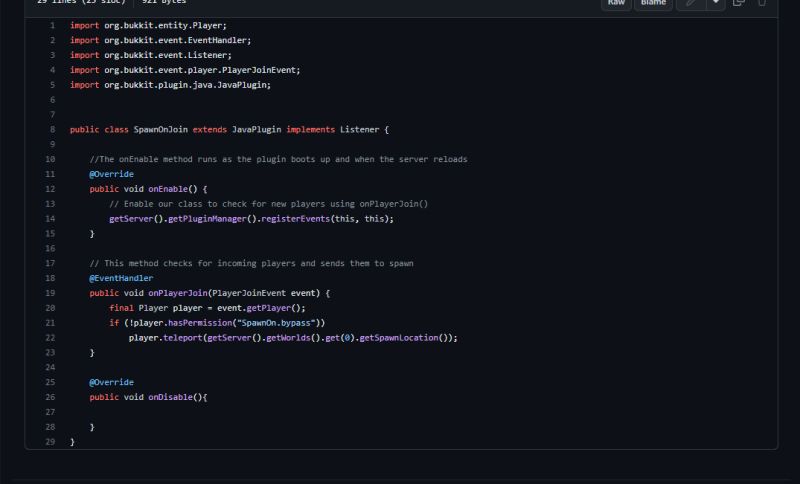Click the SpawnOnJoin class name
This screenshot has height=484, width=800.
(161, 130)
